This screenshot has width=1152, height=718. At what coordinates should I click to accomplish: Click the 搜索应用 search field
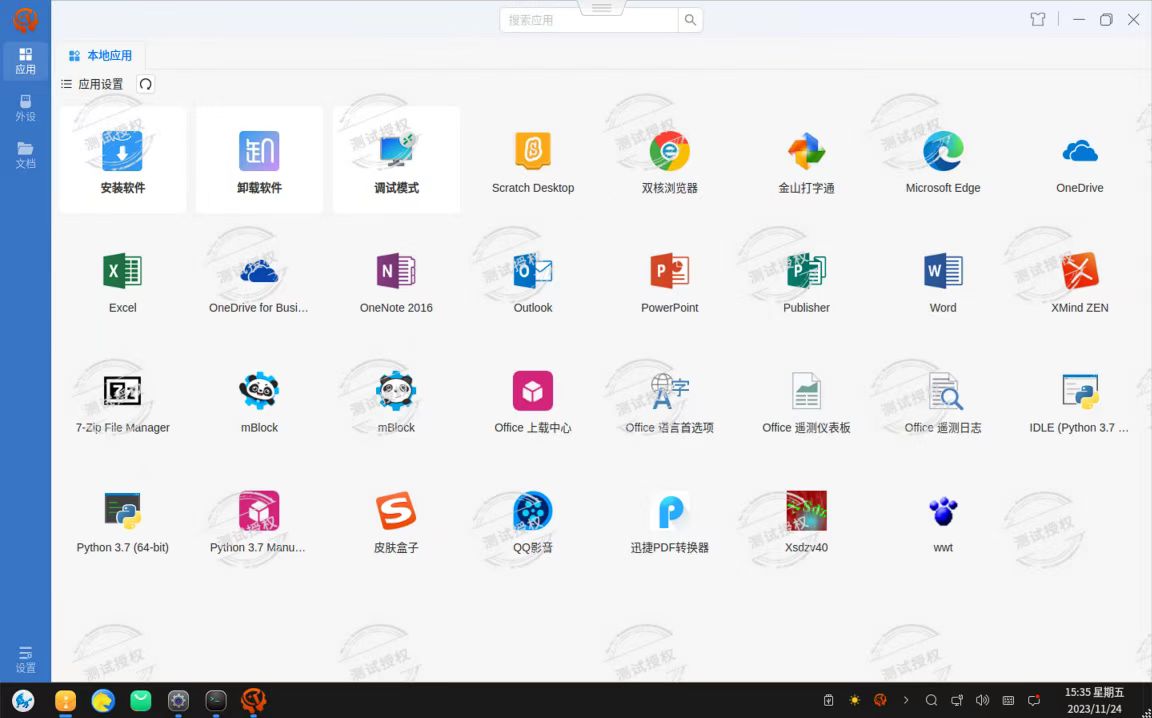588,20
